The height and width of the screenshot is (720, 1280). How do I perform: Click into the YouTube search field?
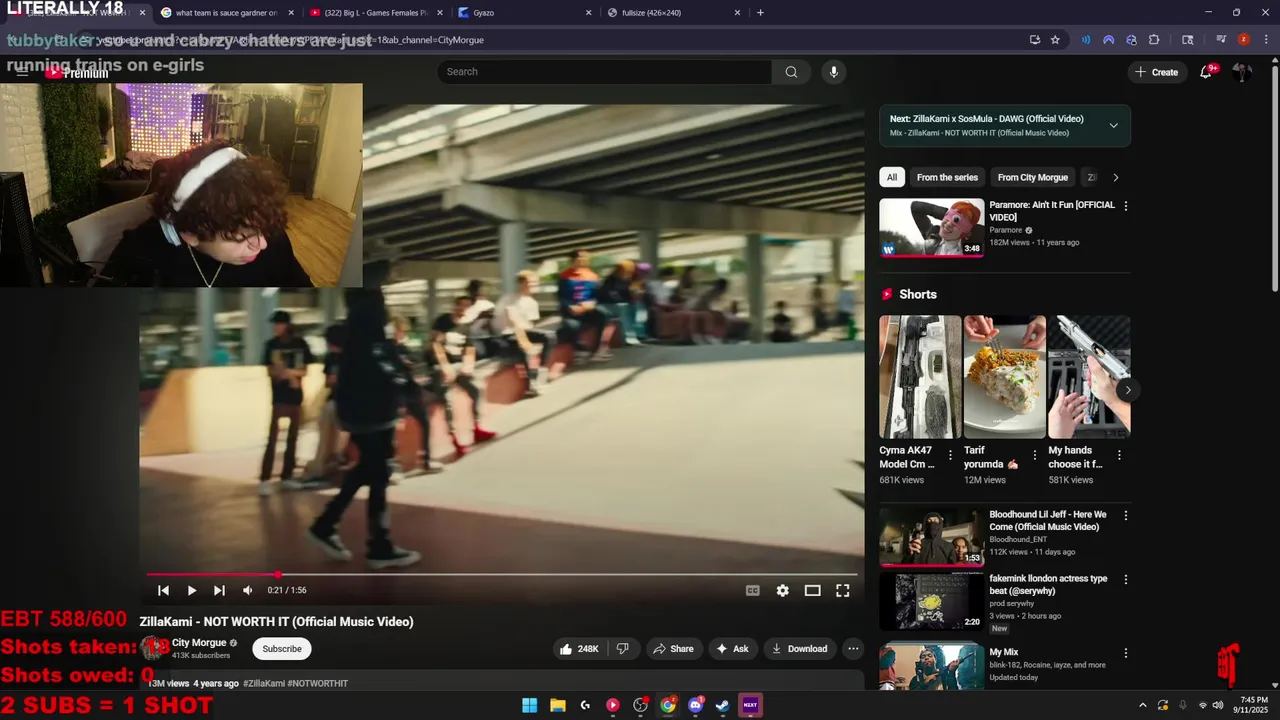[604, 72]
